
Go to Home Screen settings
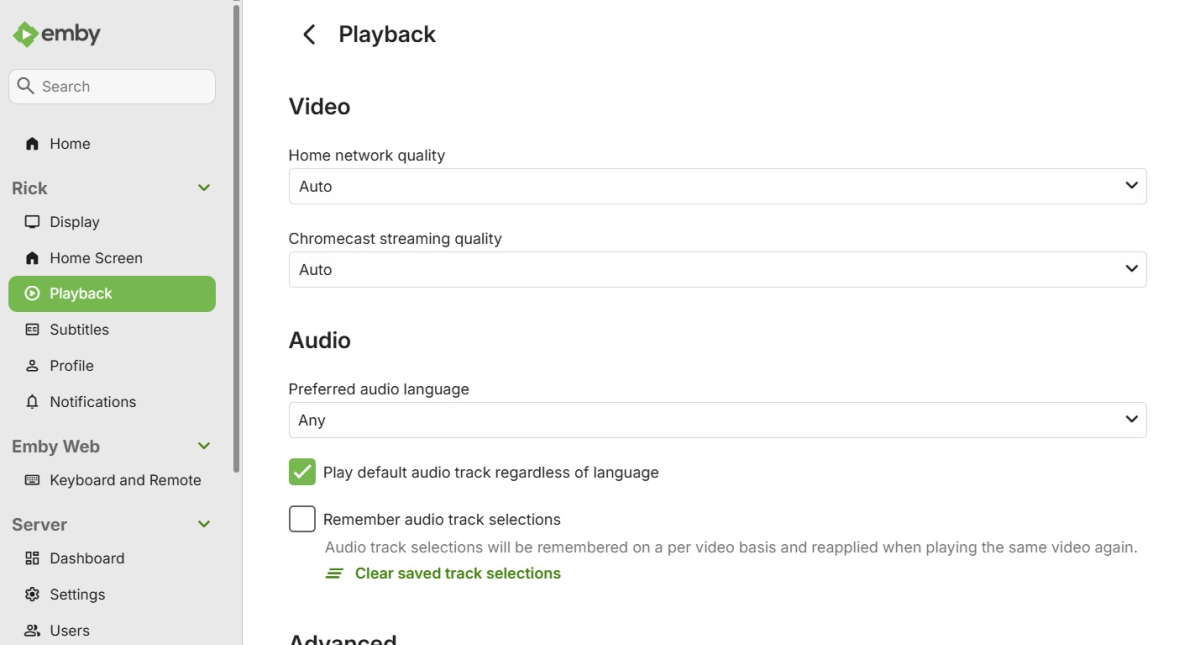(96, 258)
